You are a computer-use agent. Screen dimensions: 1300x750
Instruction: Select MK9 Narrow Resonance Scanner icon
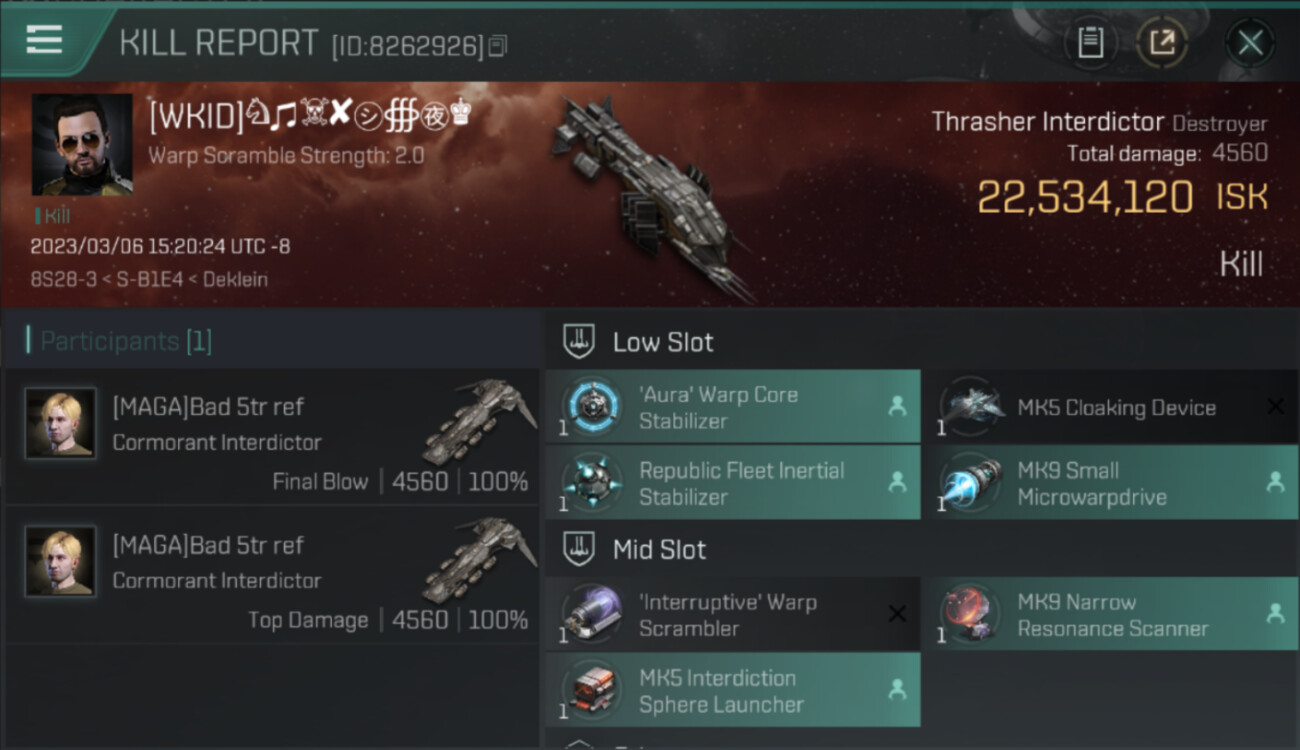coord(970,614)
